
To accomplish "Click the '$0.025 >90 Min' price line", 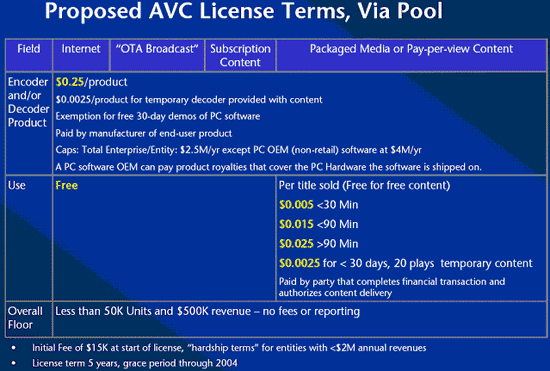I will pos(318,244).
